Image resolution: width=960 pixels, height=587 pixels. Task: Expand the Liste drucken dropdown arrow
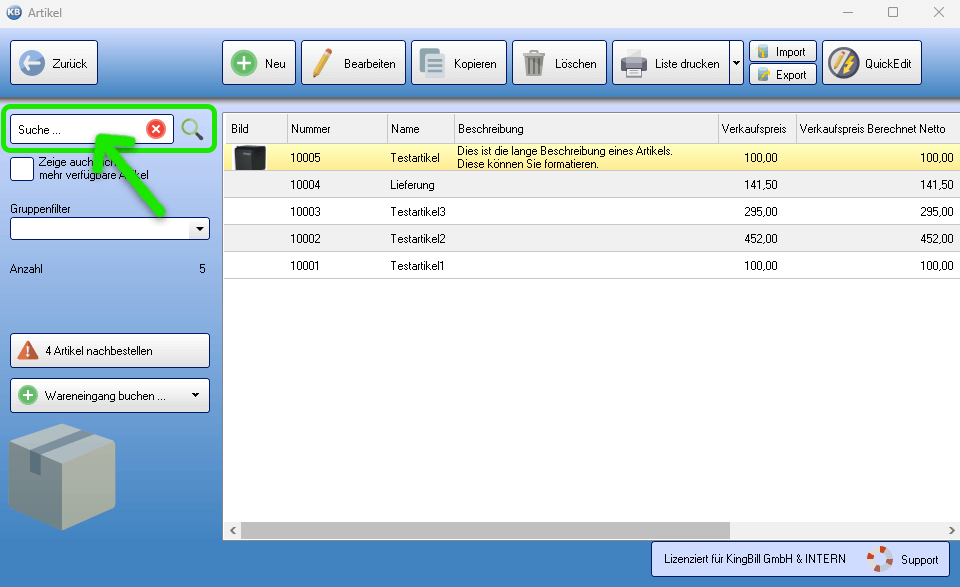[x=736, y=63]
